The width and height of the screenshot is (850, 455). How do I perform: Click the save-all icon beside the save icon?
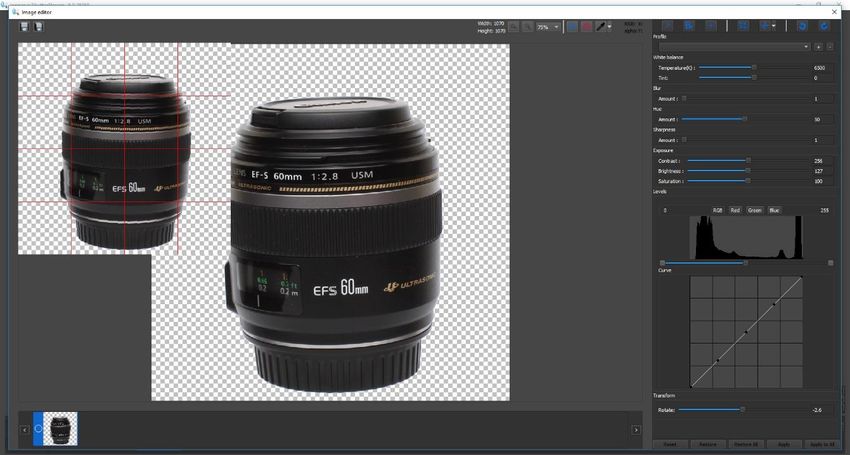[38, 27]
